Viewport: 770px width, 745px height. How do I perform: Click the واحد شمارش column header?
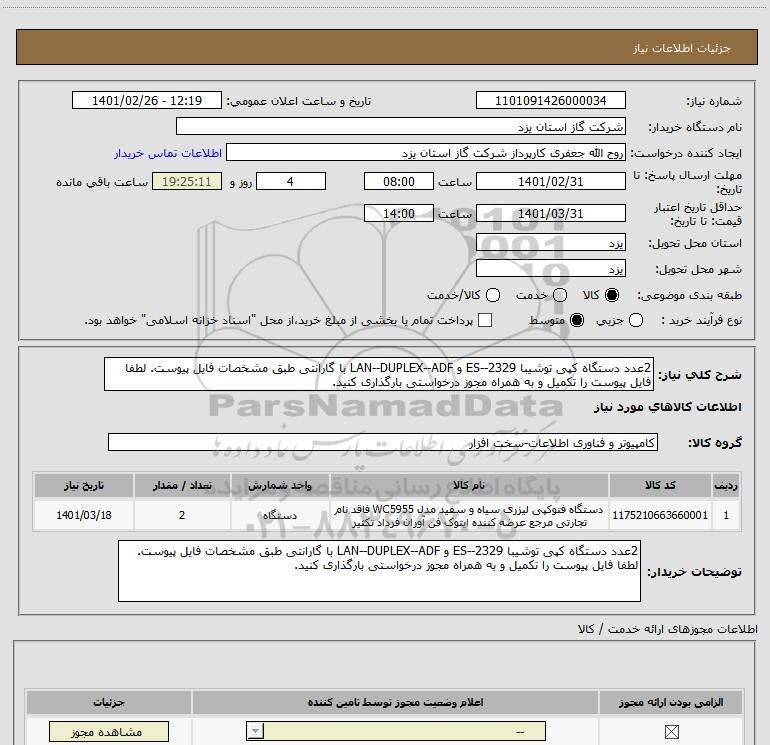(x=280, y=486)
